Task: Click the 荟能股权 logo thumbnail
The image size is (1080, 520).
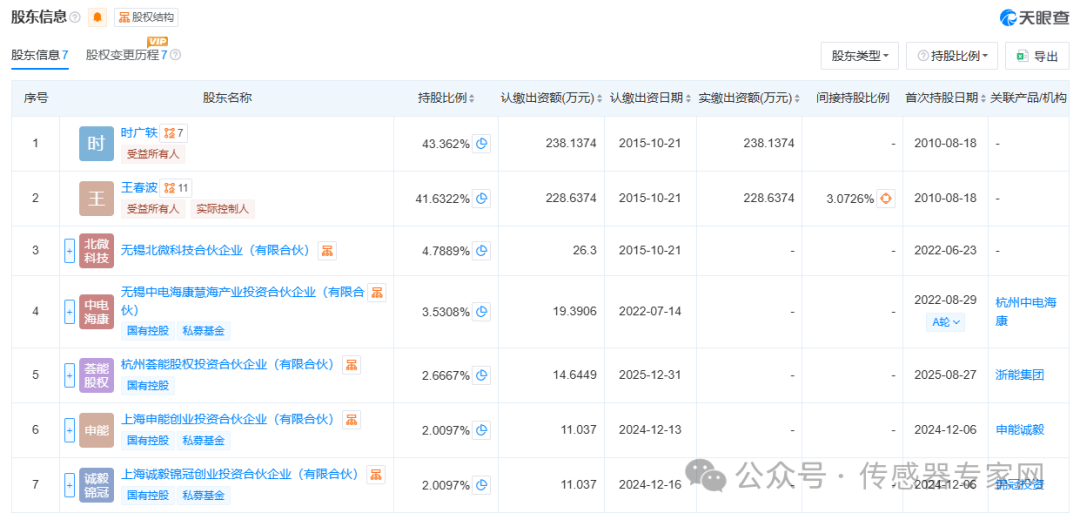Action: tap(96, 375)
